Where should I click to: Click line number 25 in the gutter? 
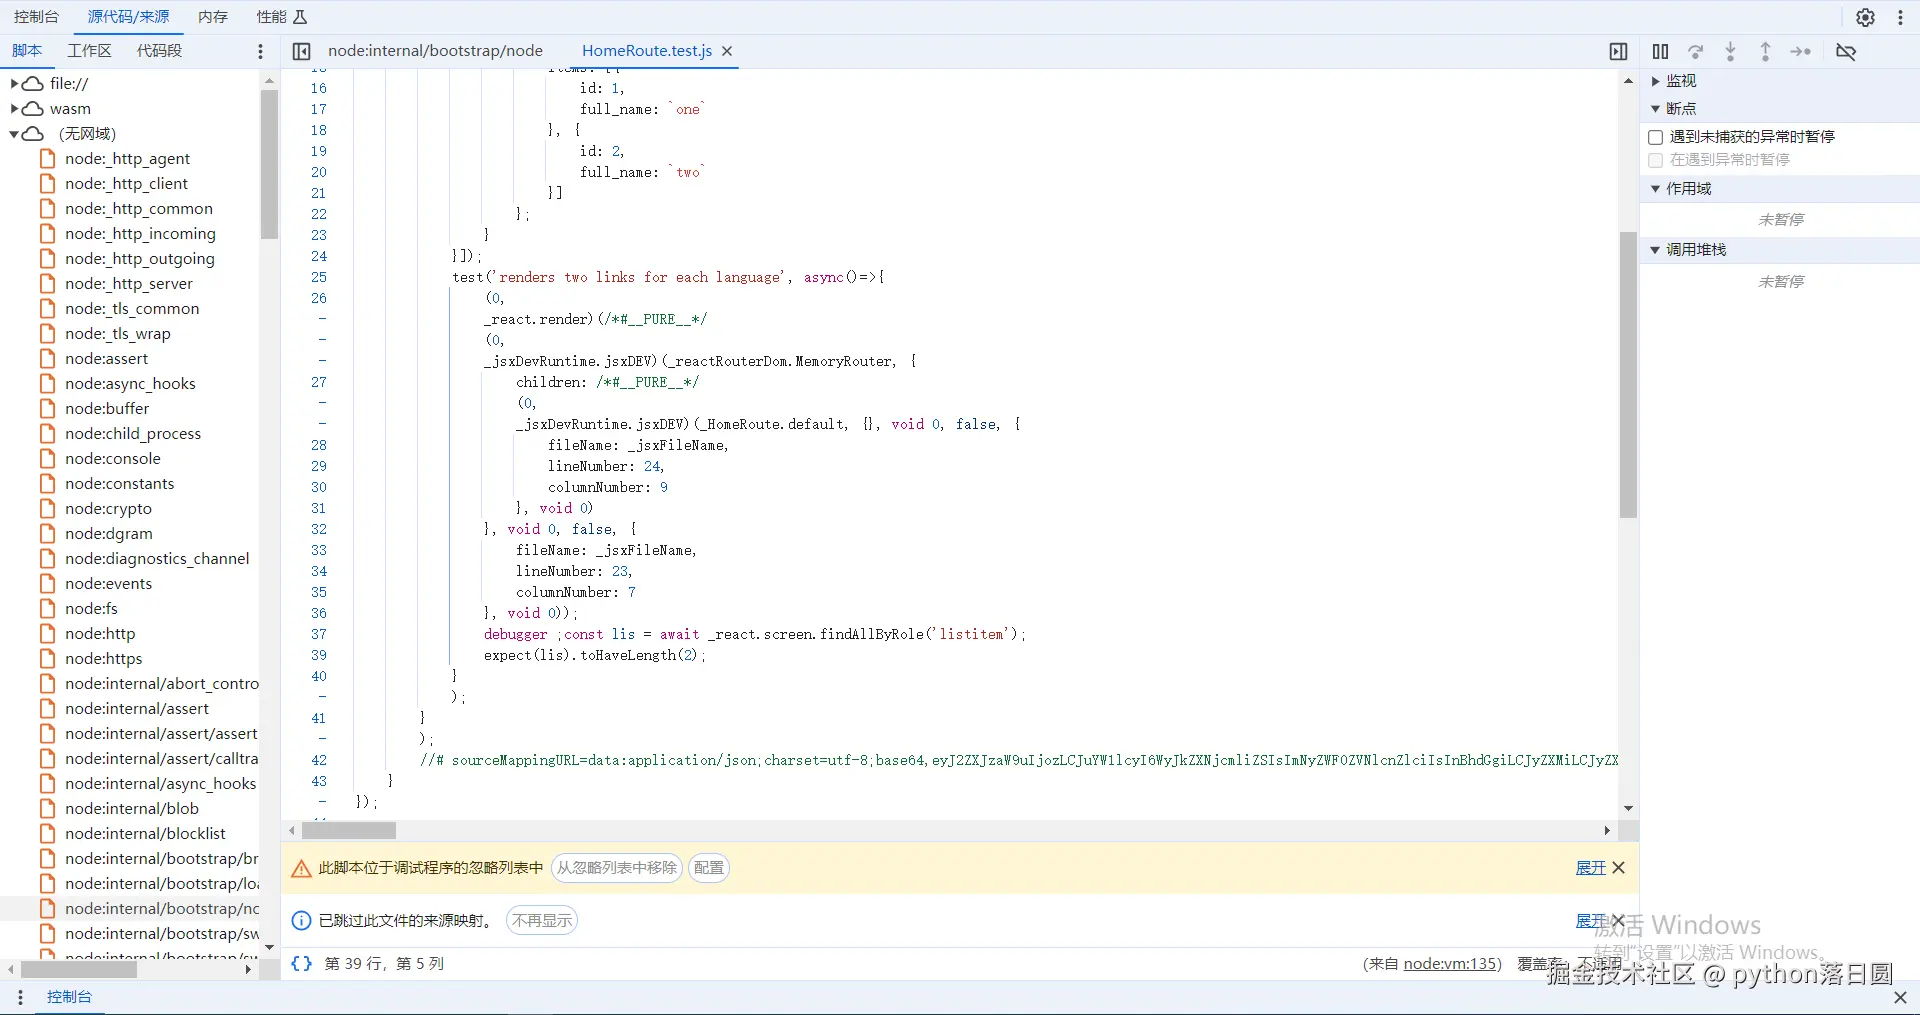(319, 277)
